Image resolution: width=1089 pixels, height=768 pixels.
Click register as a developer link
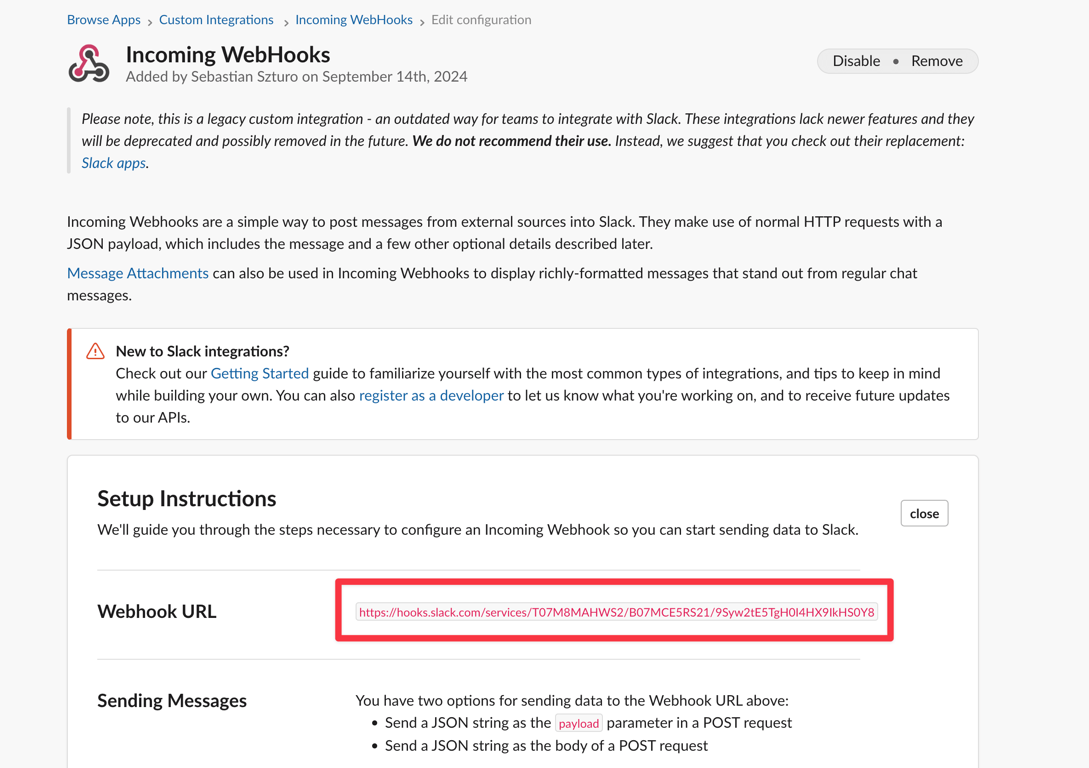click(431, 395)
